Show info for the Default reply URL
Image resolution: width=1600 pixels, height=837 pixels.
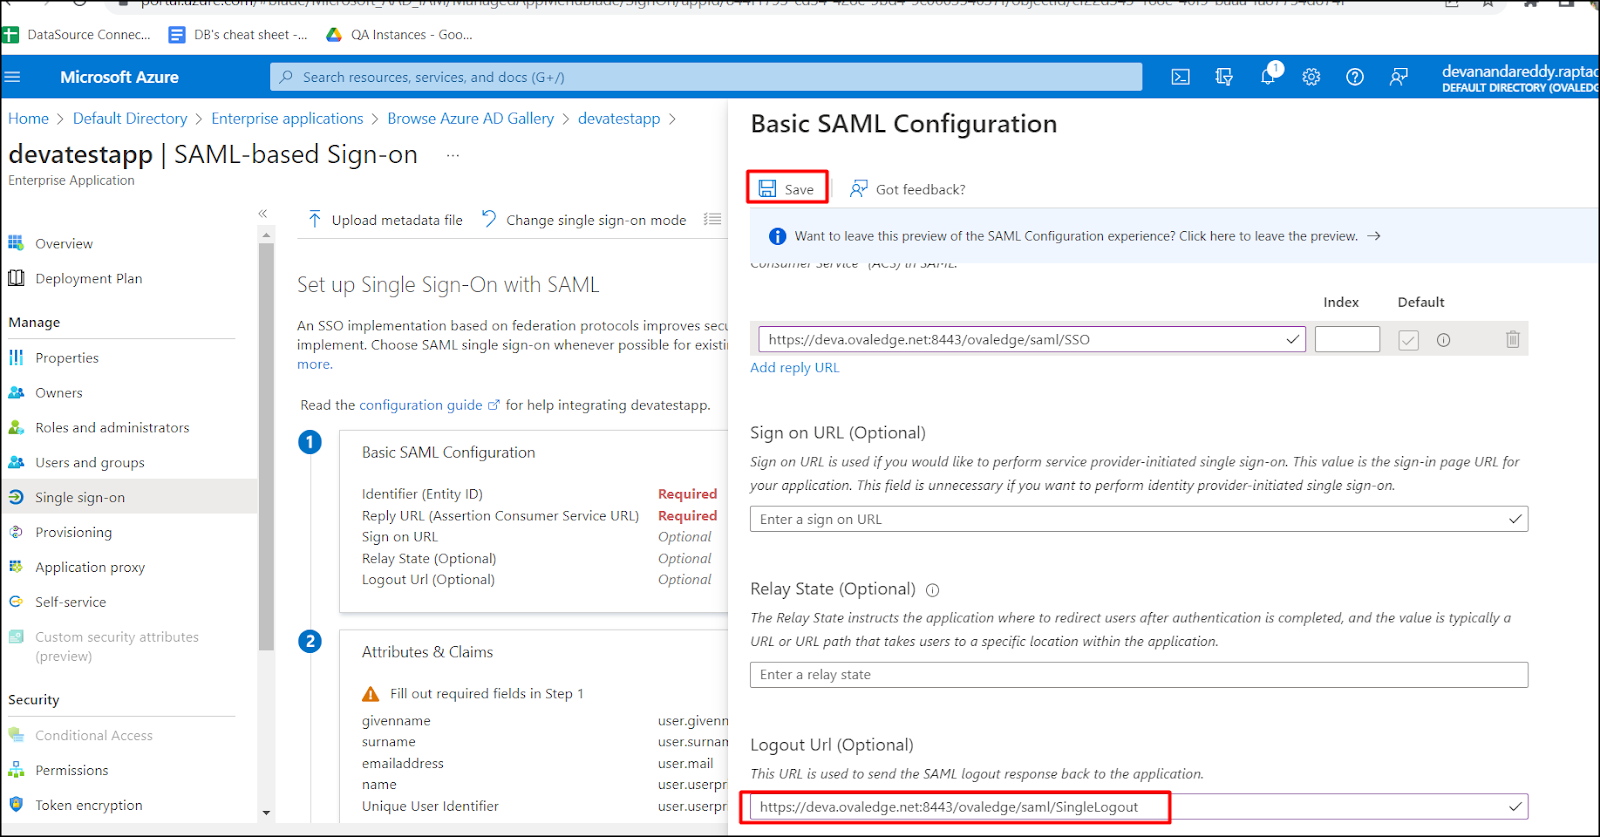(1443, 340)
